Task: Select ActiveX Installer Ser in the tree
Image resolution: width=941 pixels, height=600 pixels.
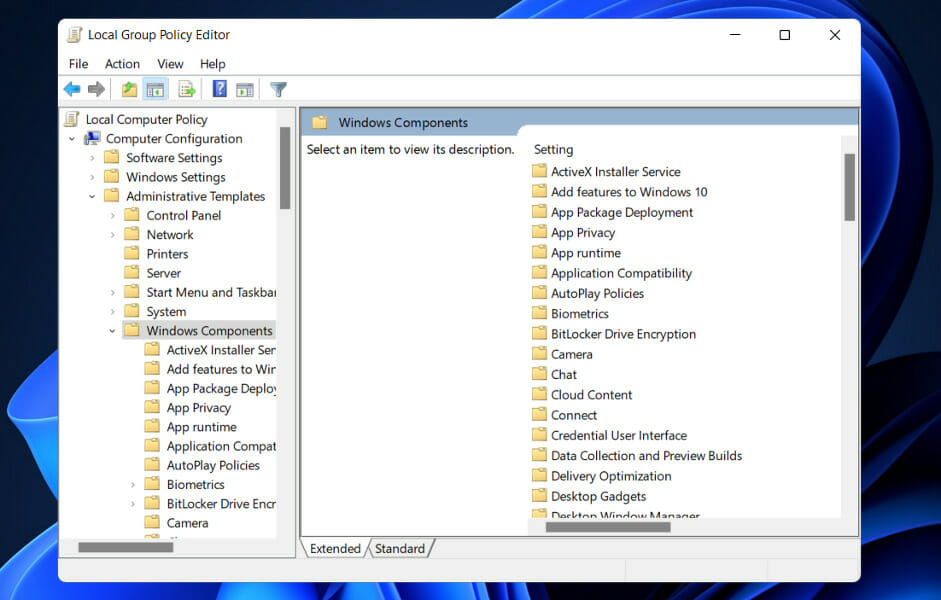Action: pyautogui.click(x=221, y=350)
